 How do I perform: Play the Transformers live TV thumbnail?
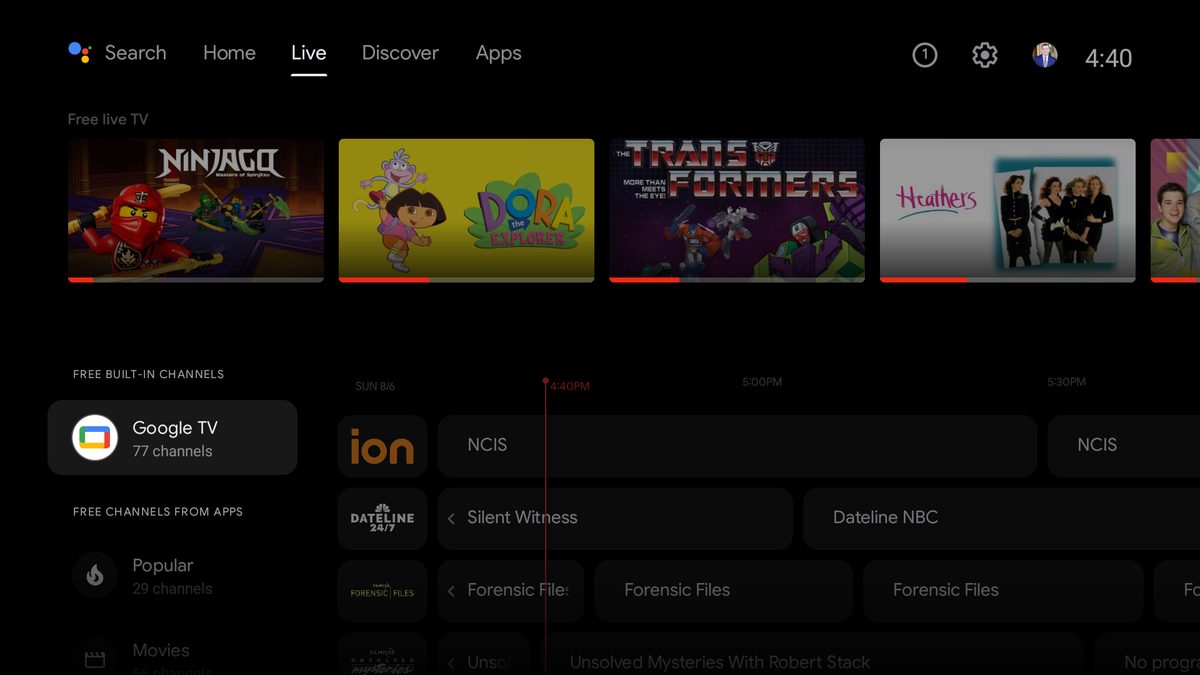[737, 210]
